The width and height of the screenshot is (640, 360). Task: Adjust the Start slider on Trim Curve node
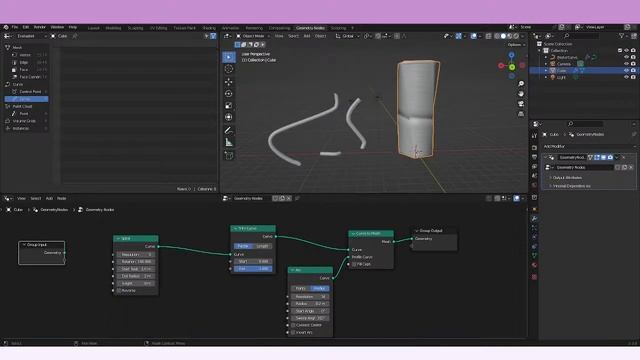tap(253, 261)
